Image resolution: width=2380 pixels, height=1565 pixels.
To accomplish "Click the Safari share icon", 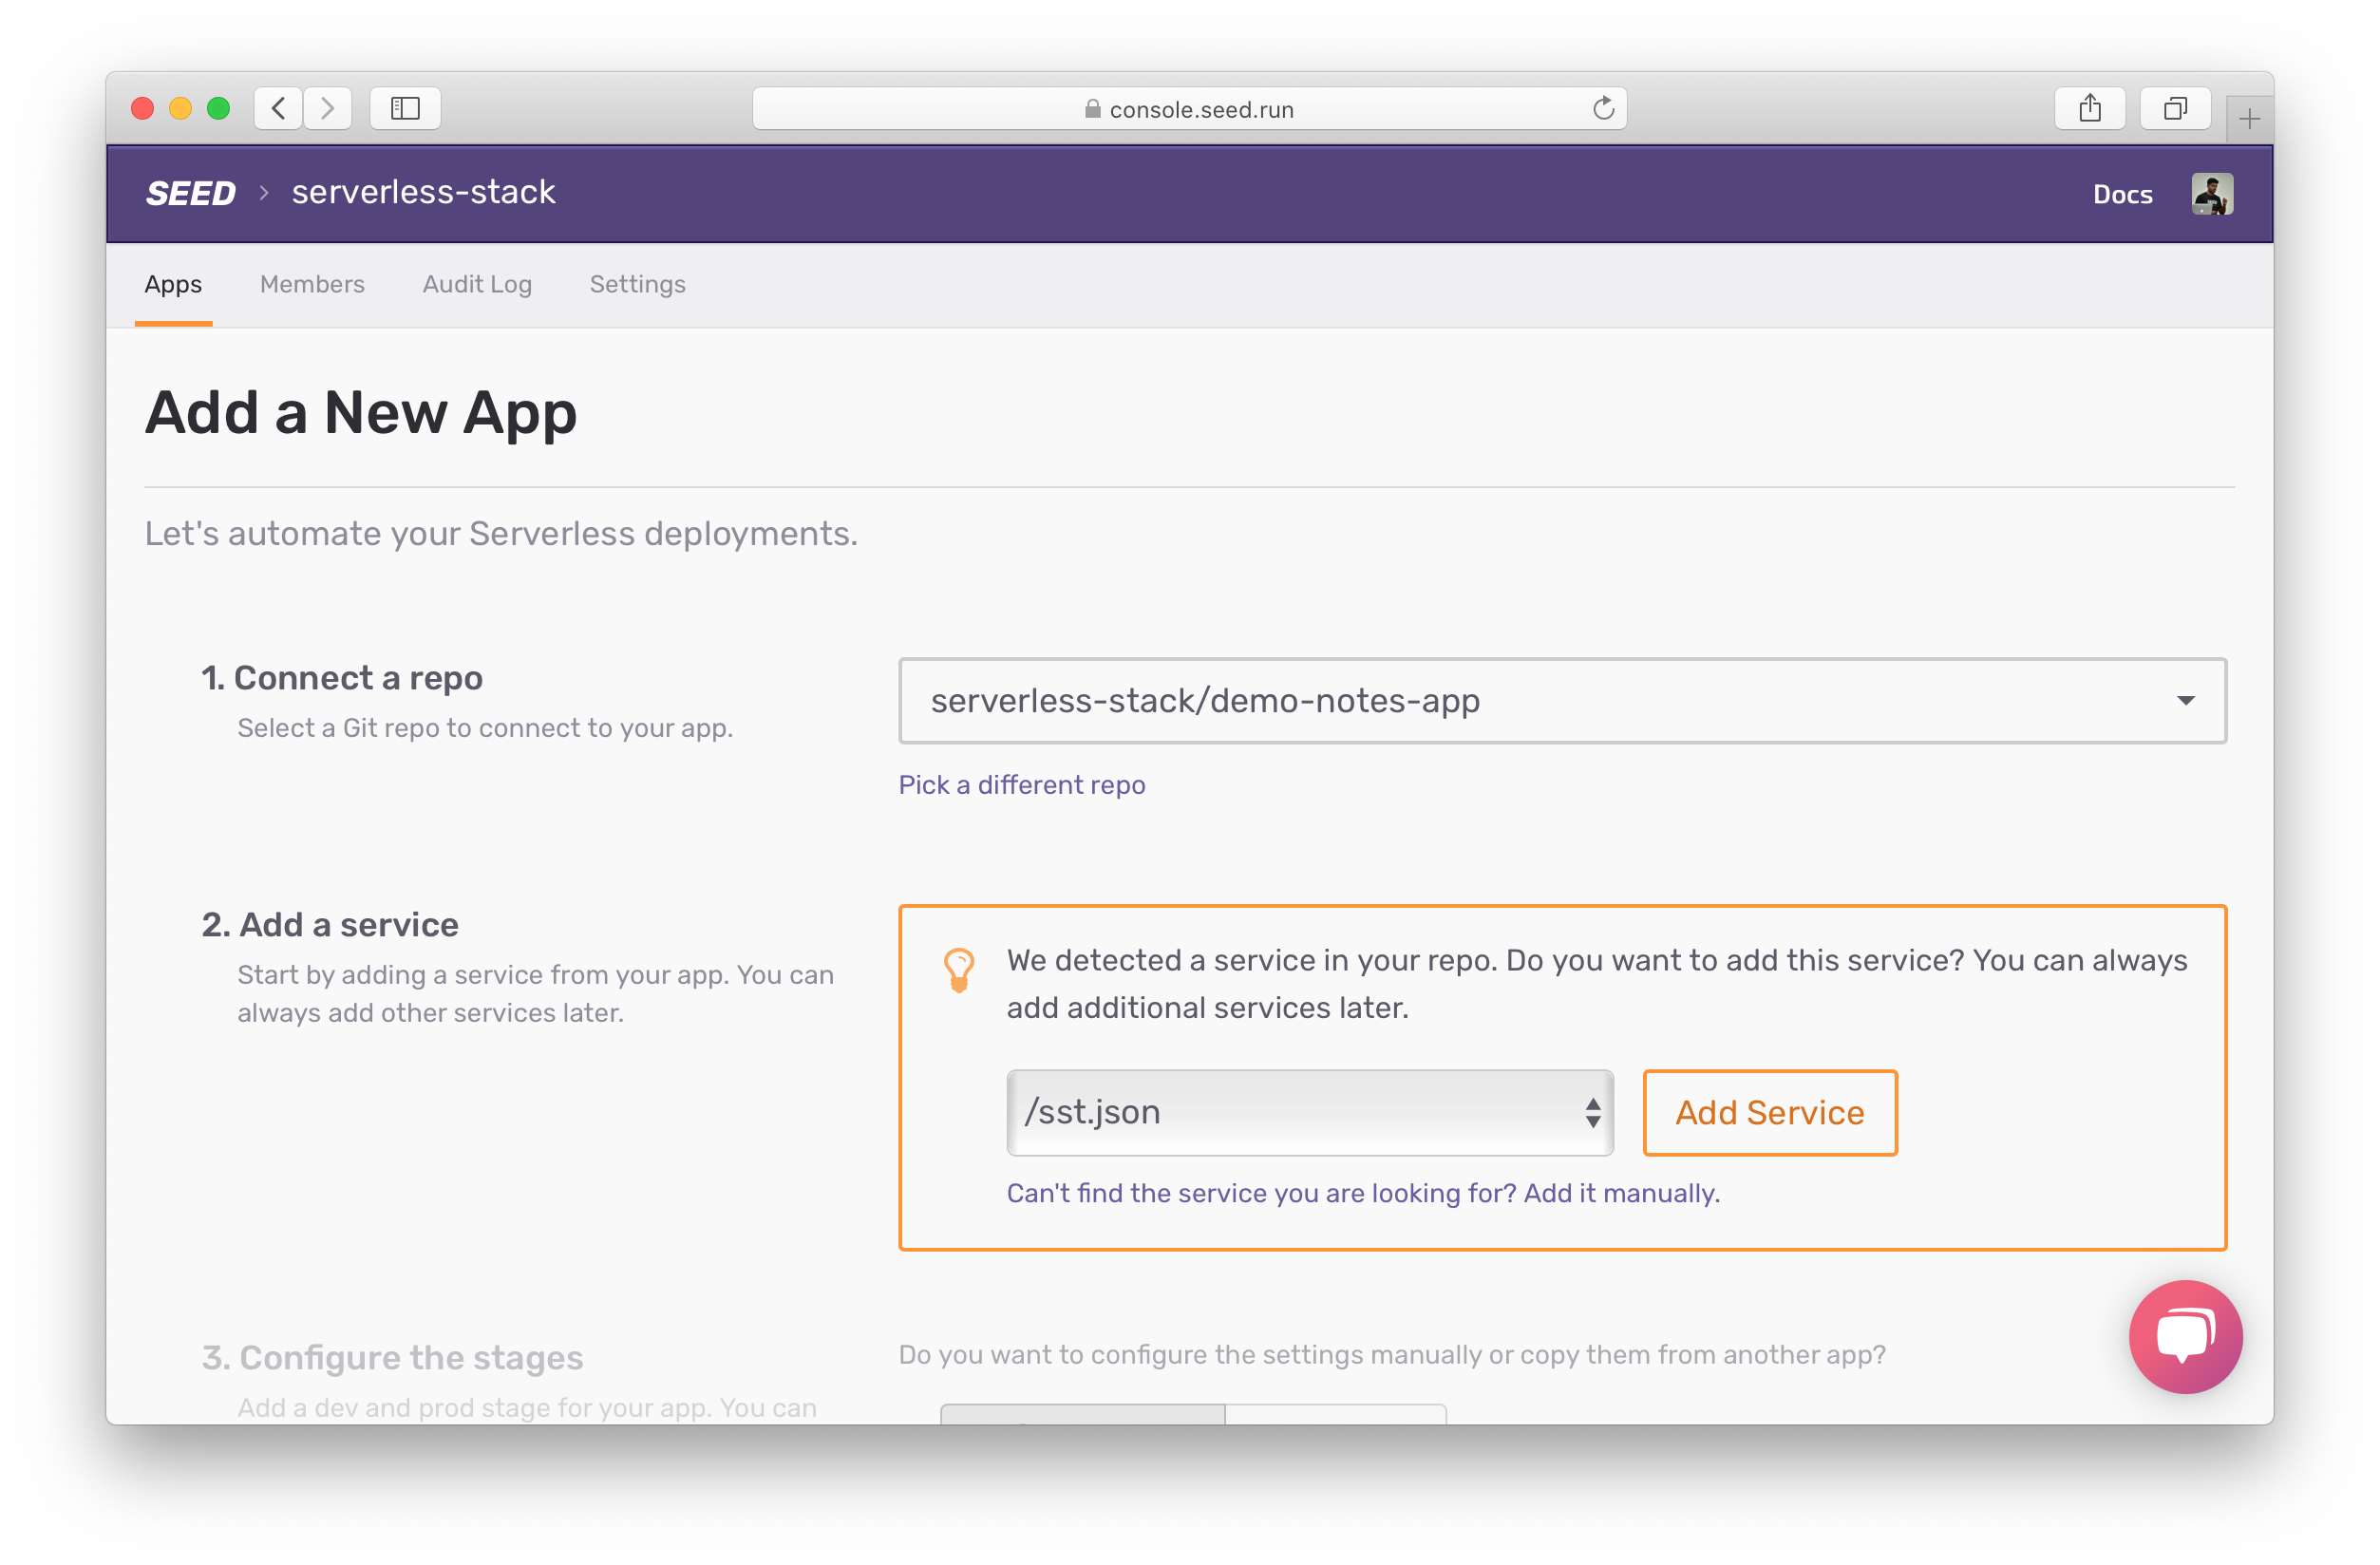I will pyautogui.click(x=2089, y=108).
